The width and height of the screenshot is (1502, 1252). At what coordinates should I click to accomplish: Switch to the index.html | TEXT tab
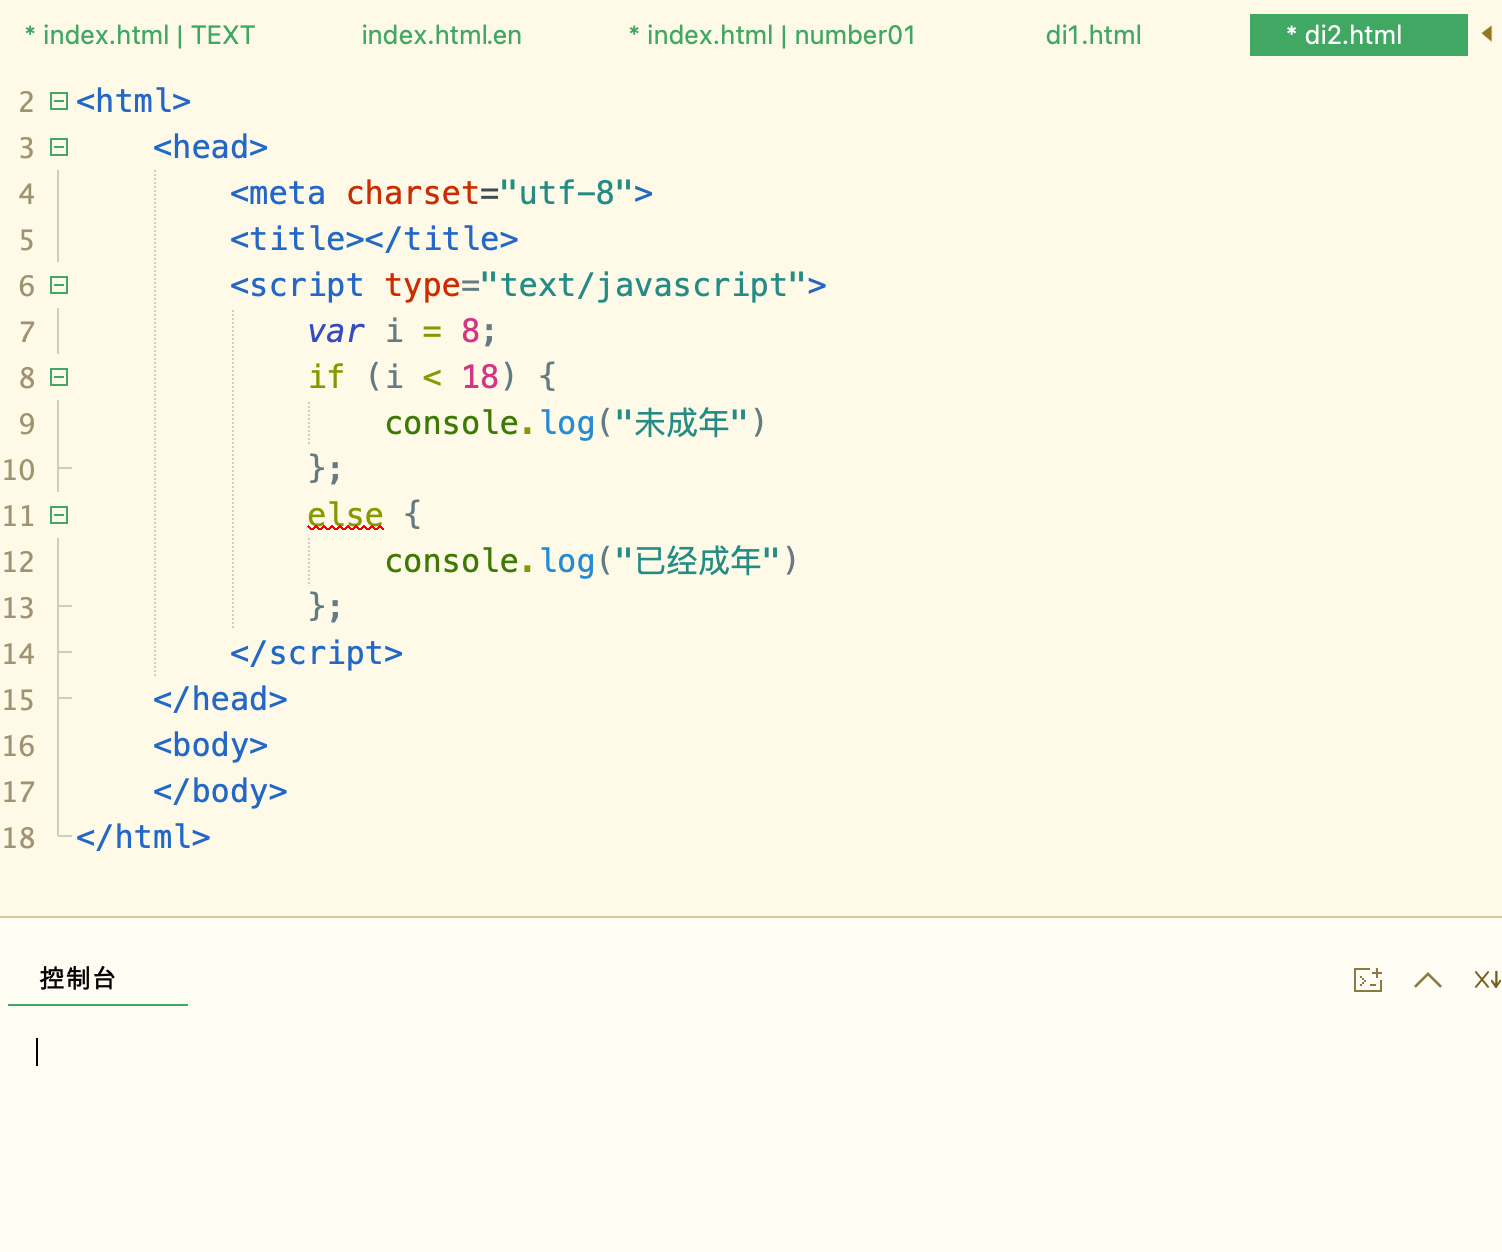coord(140,35)
